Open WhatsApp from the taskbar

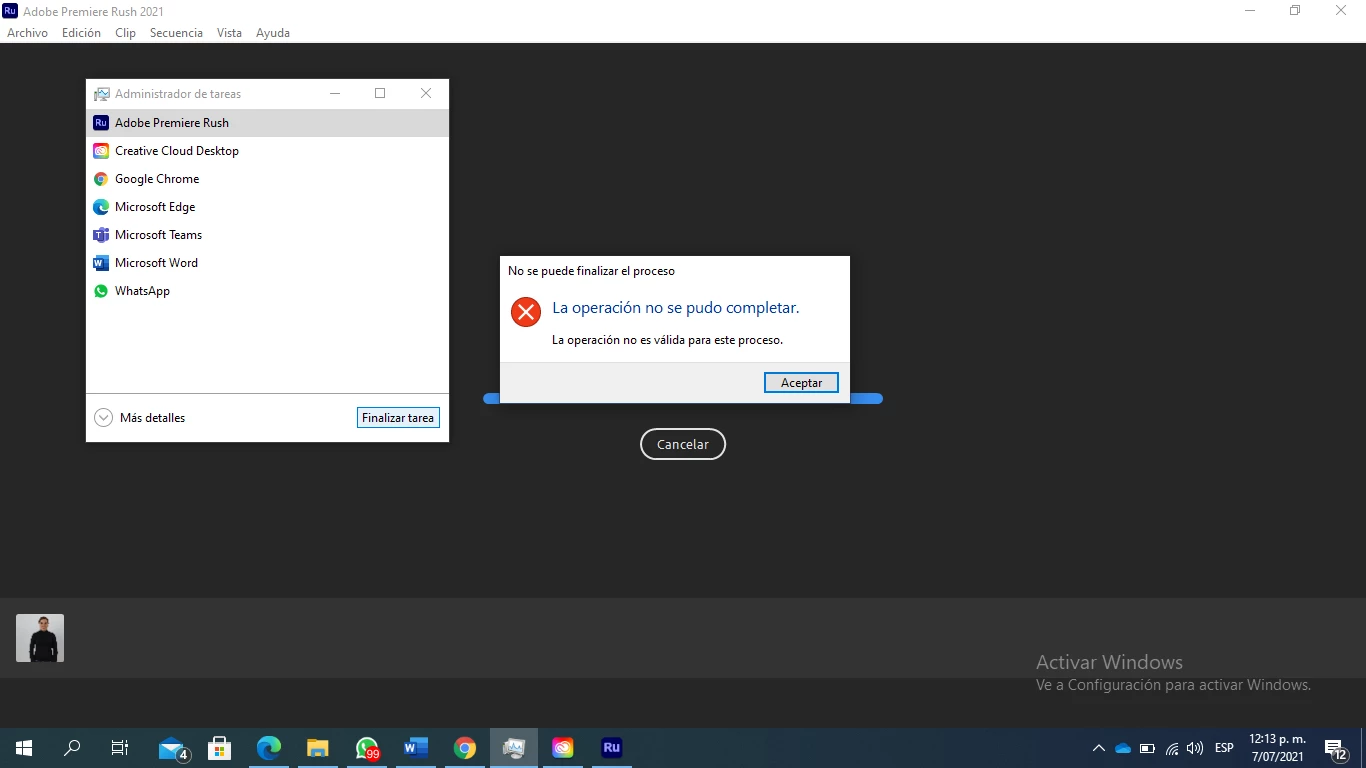pos(367,748)
